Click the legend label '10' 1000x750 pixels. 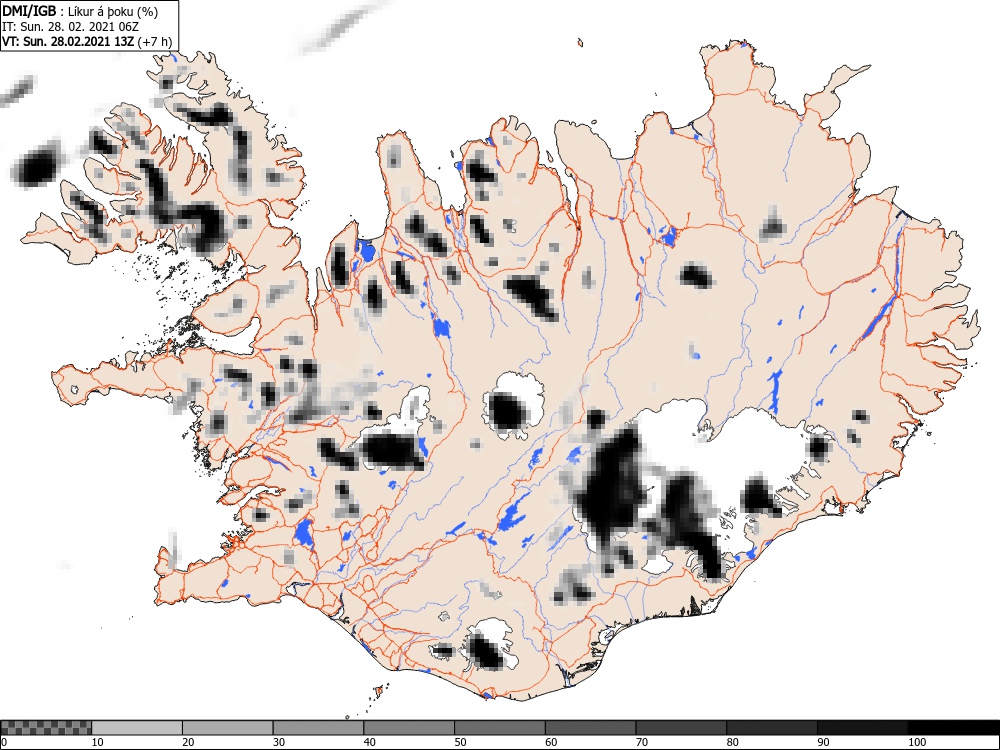click(97, 742)
